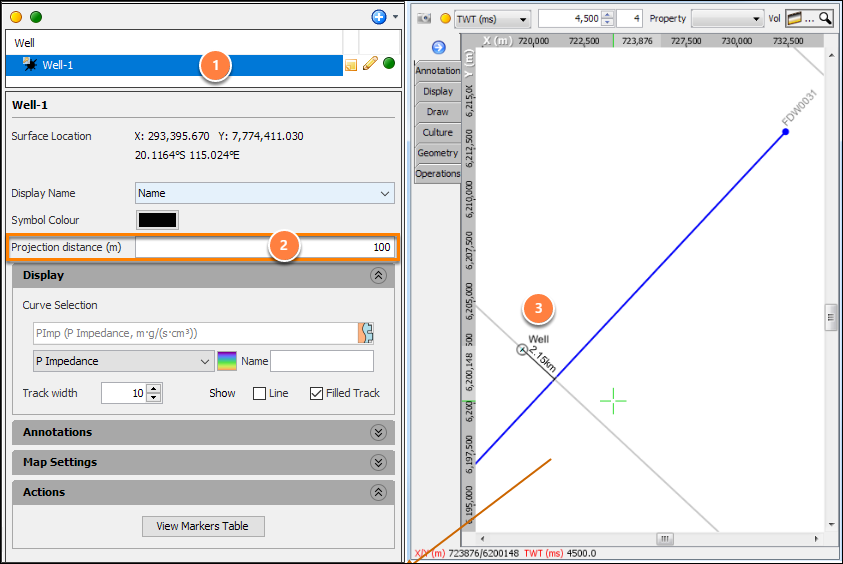Image resolution: width=843 pixels, height=564 pixels.
Task: Click the TWT 4500.0 status readout
Action: click(x=560, y=553)
